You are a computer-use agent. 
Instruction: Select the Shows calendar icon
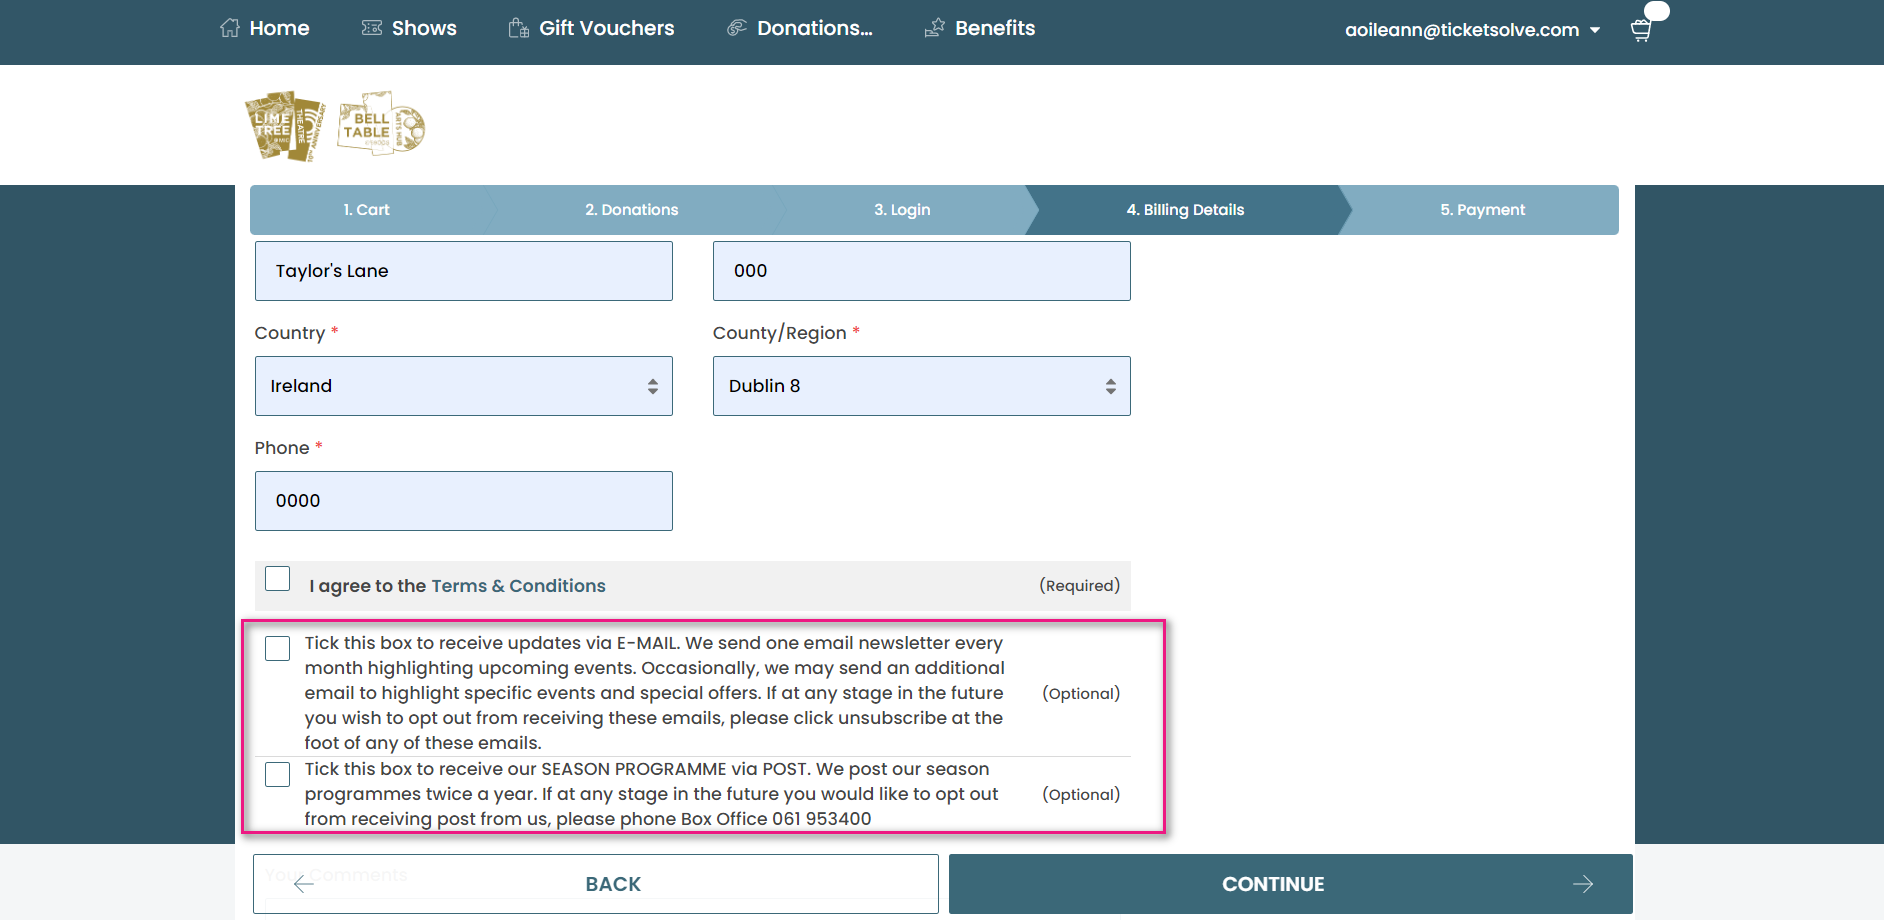click(372, 27)
